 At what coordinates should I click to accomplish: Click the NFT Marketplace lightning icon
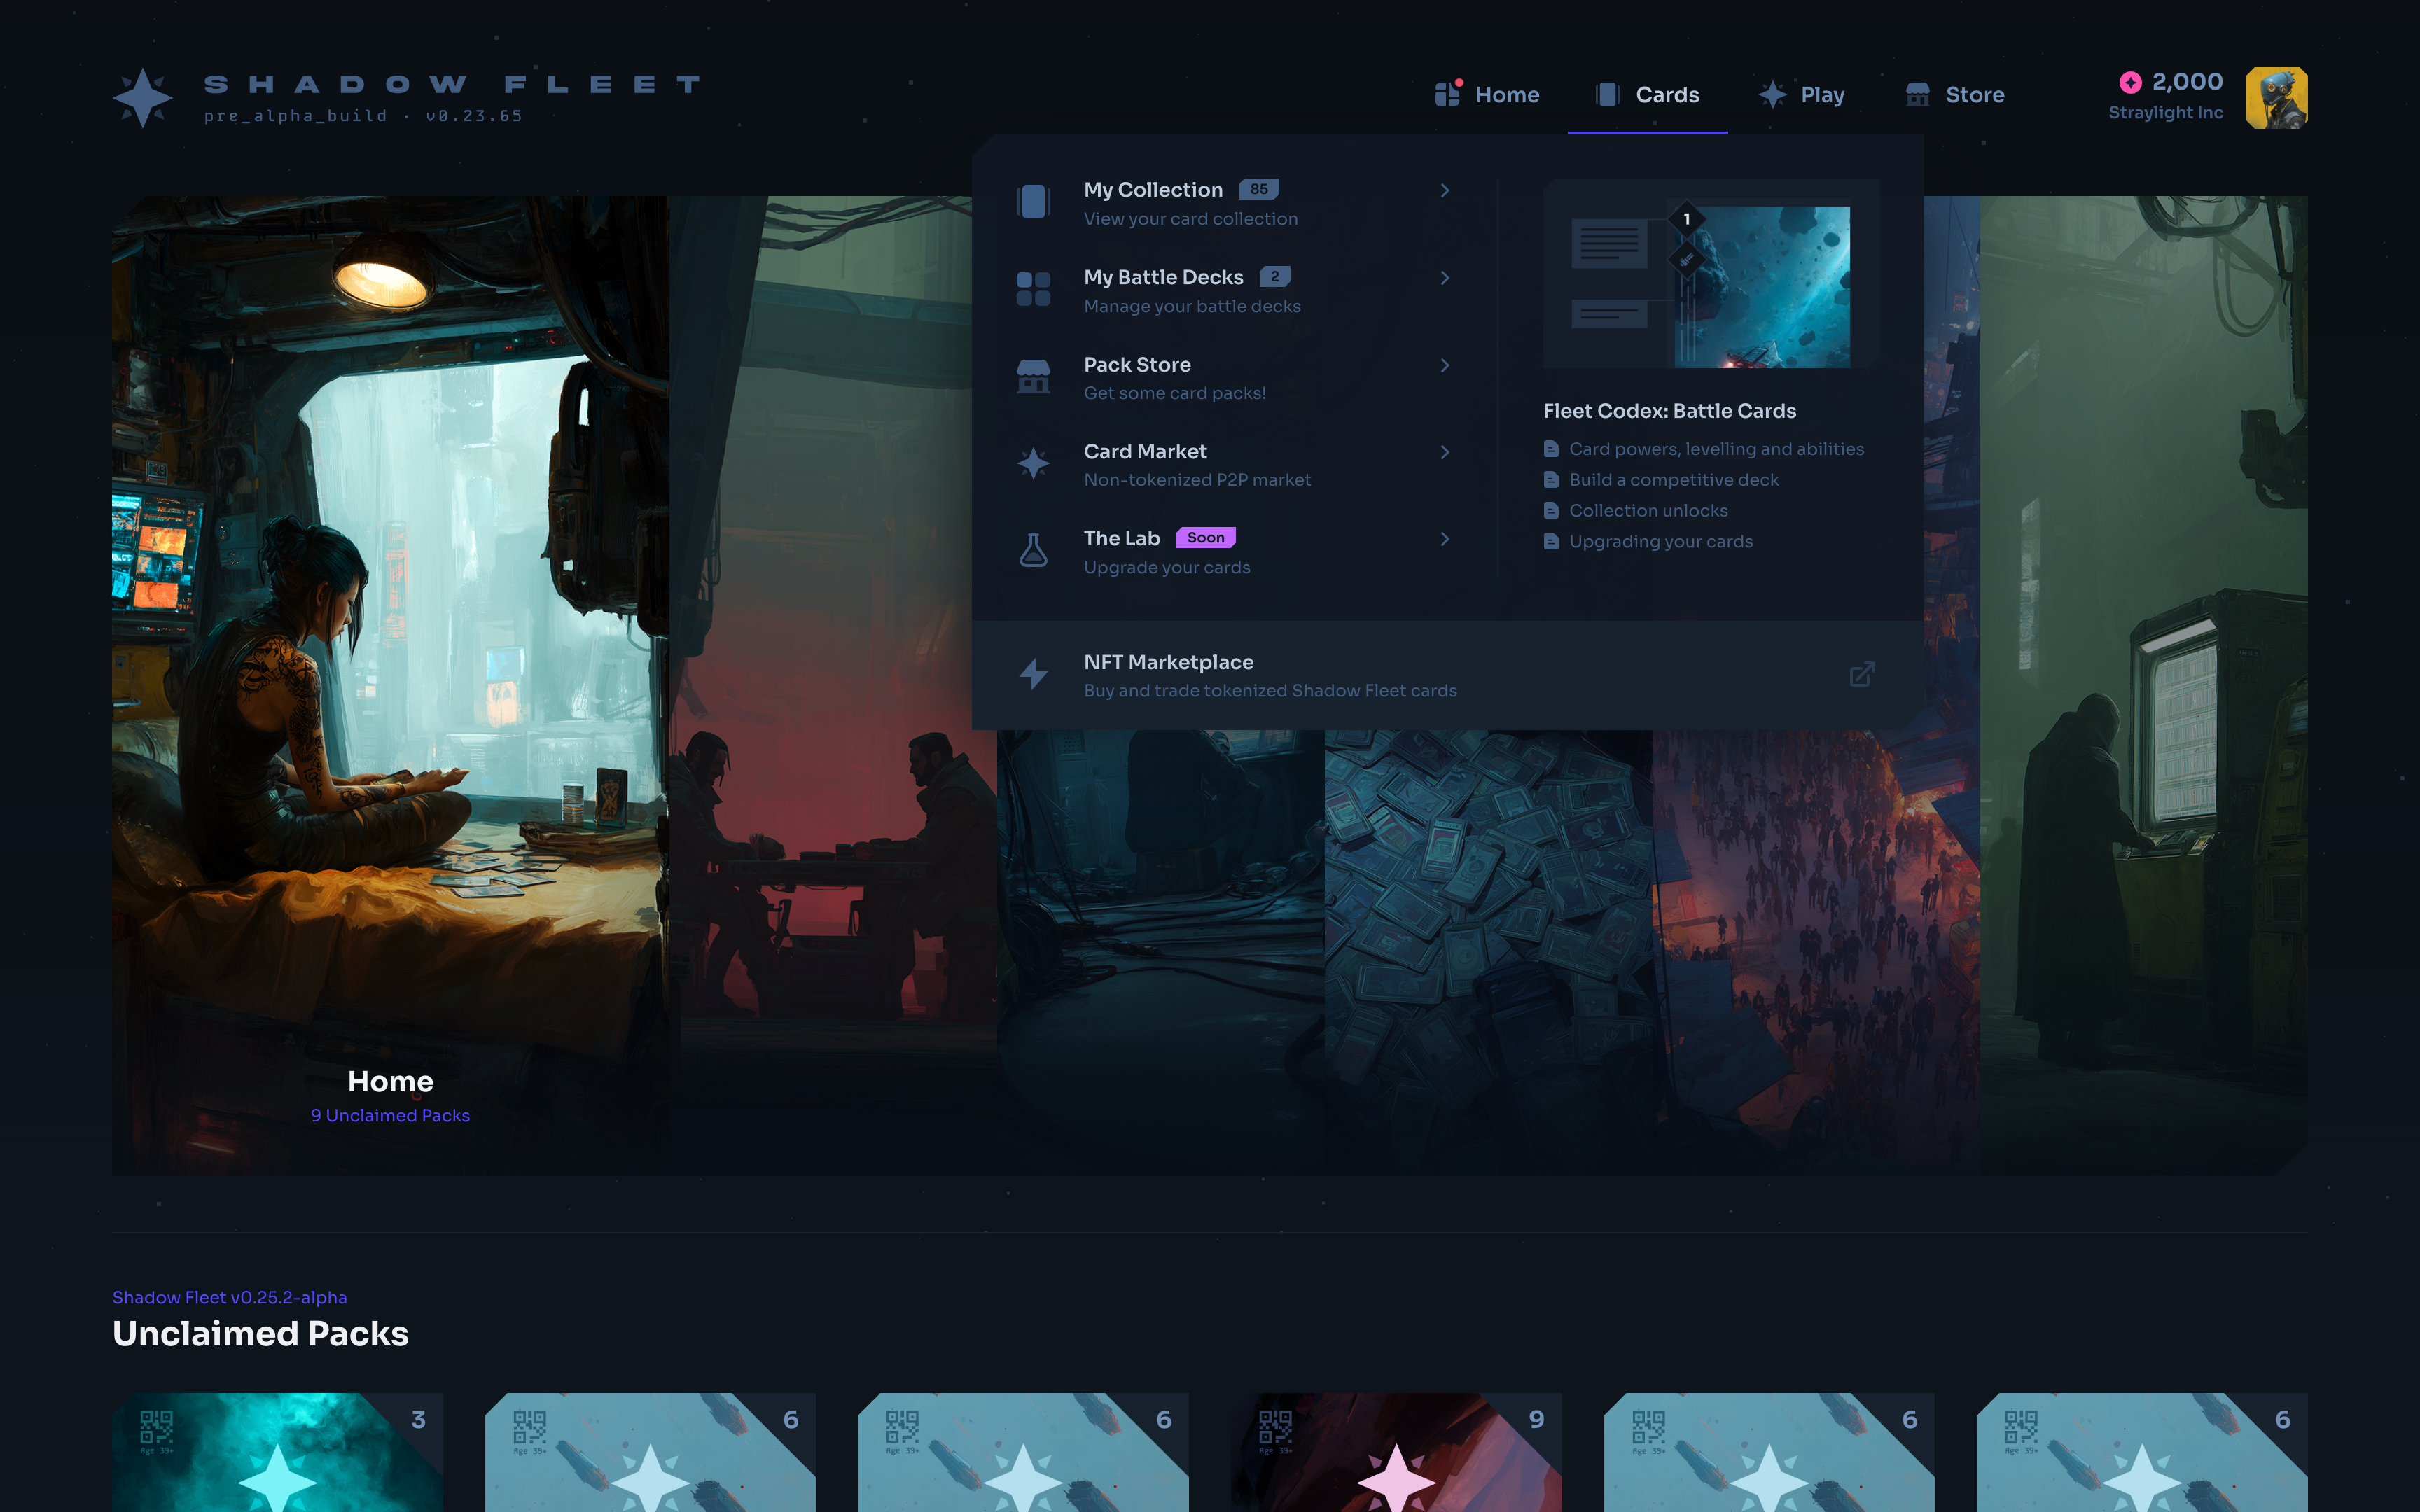(1034, 675)
